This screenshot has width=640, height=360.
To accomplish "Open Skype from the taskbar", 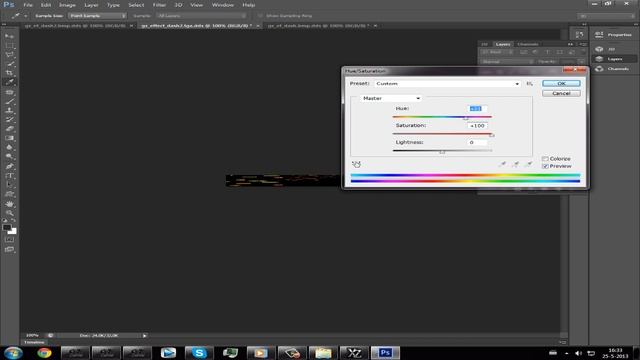I will tap(199, 353).
